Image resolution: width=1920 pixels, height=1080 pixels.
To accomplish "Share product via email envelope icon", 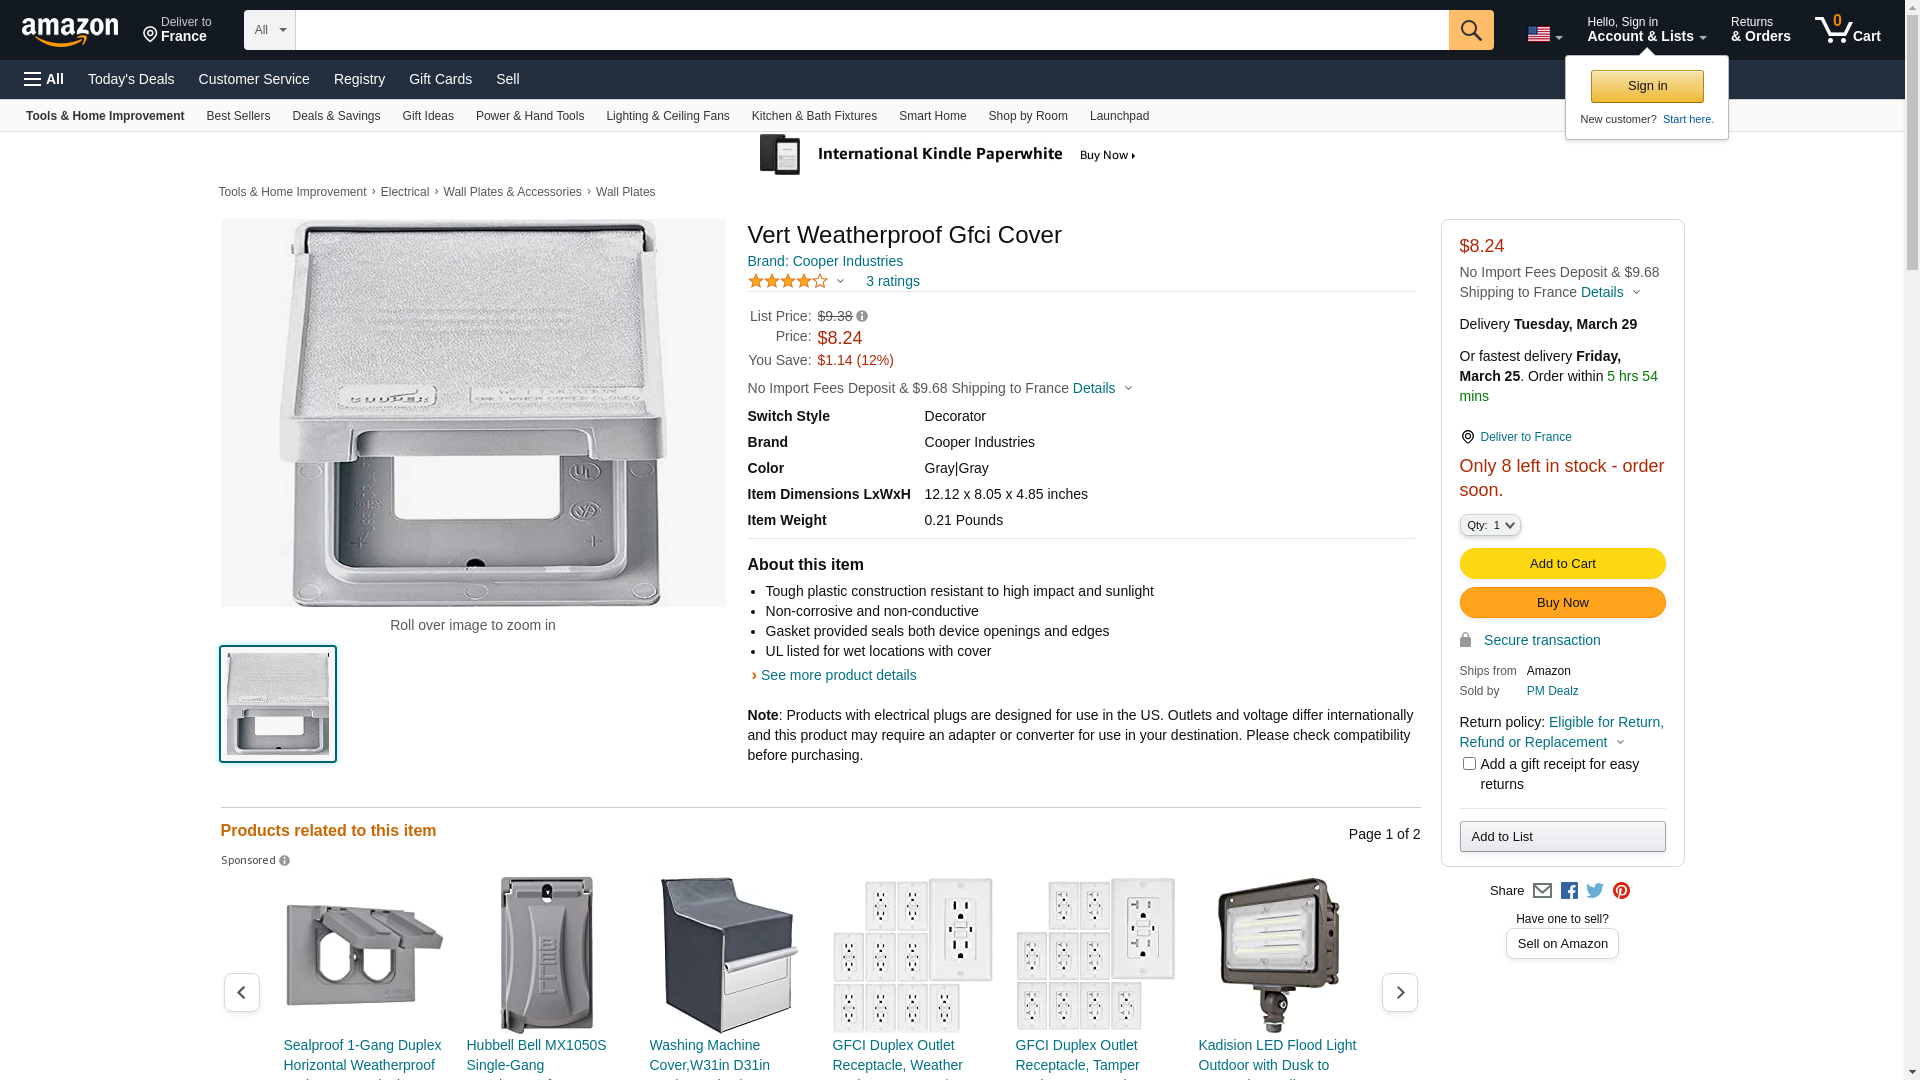I will 1542,891.
